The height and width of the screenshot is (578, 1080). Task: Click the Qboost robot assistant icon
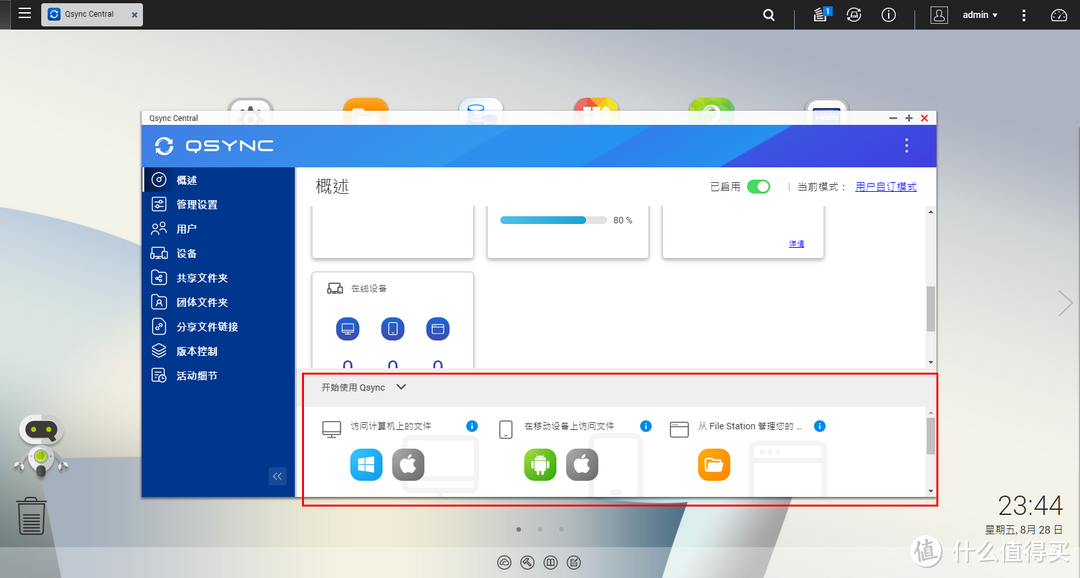[41, 446]
